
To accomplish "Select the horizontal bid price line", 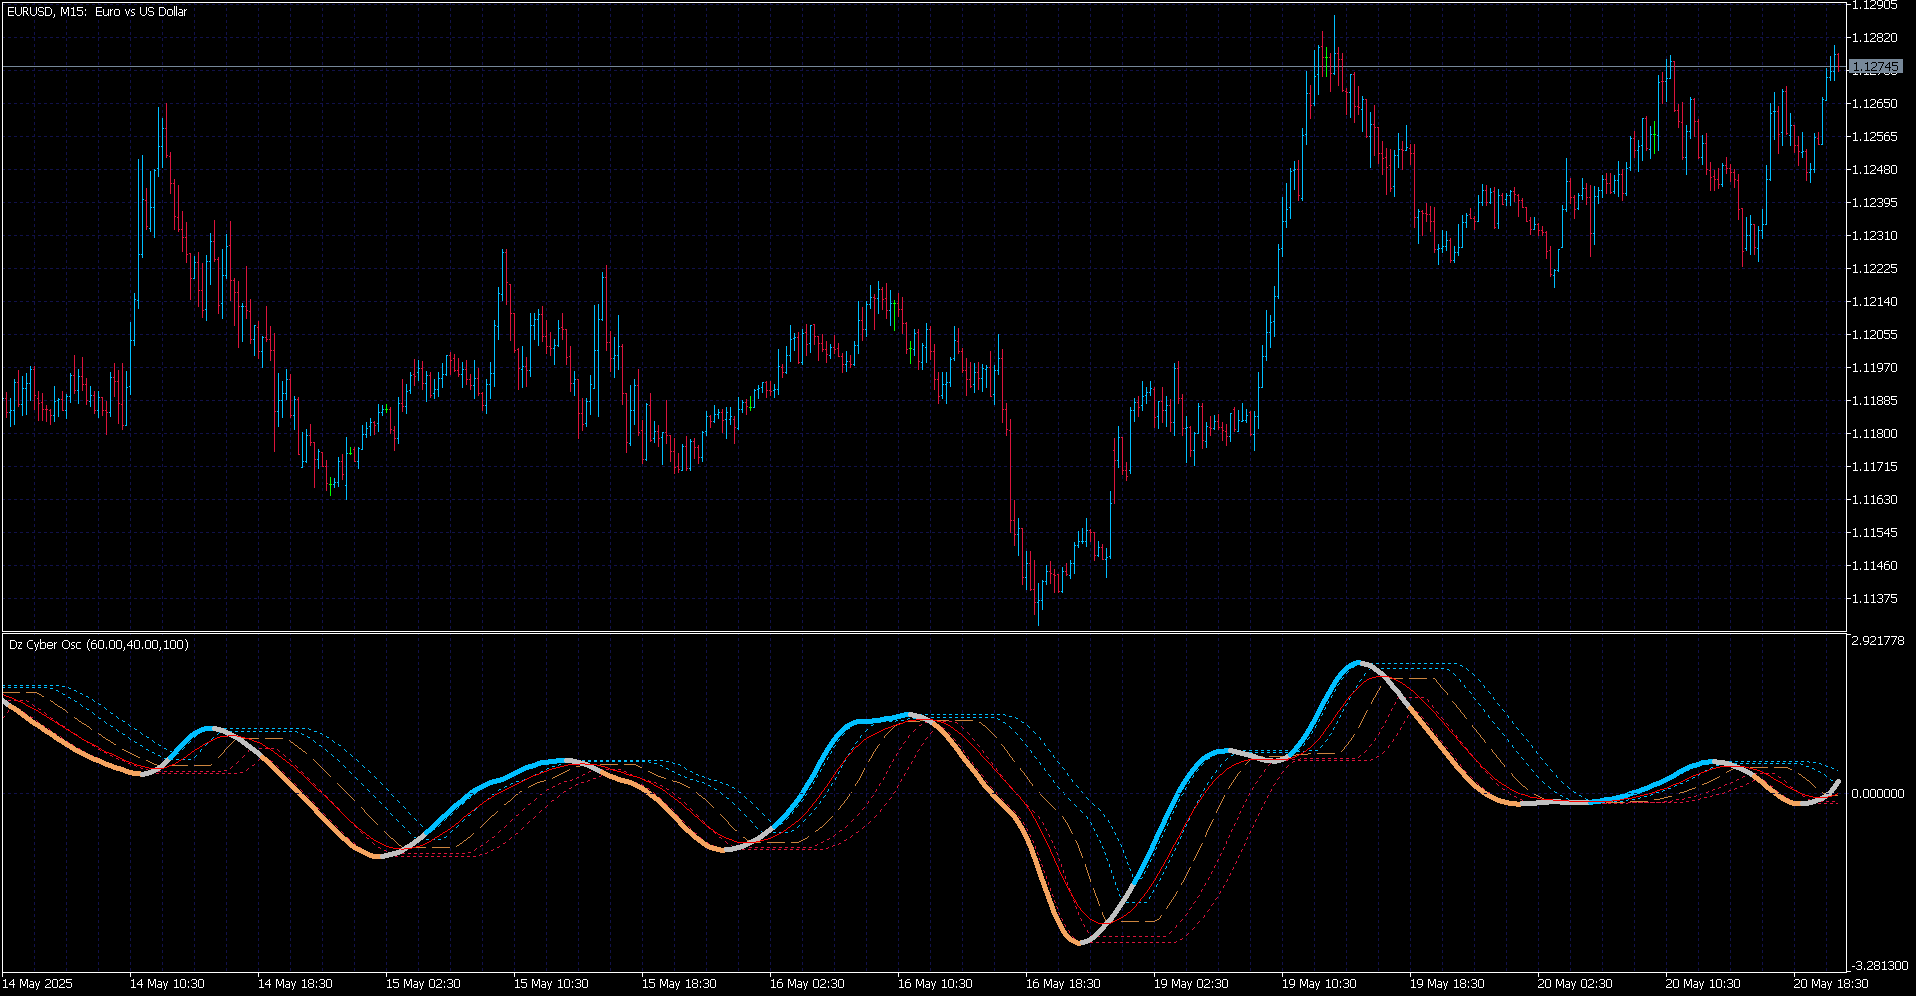I will (923, 67).
